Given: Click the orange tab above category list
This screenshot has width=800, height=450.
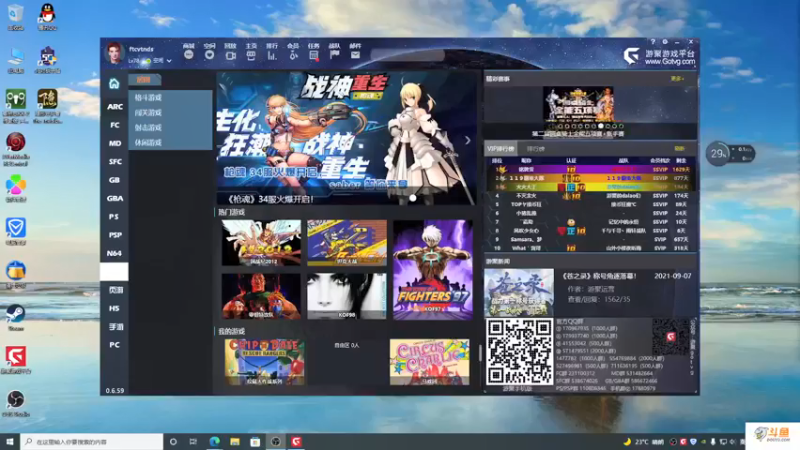Looking at the screenshot, I should pyautogui.click(x=144, y=80).
